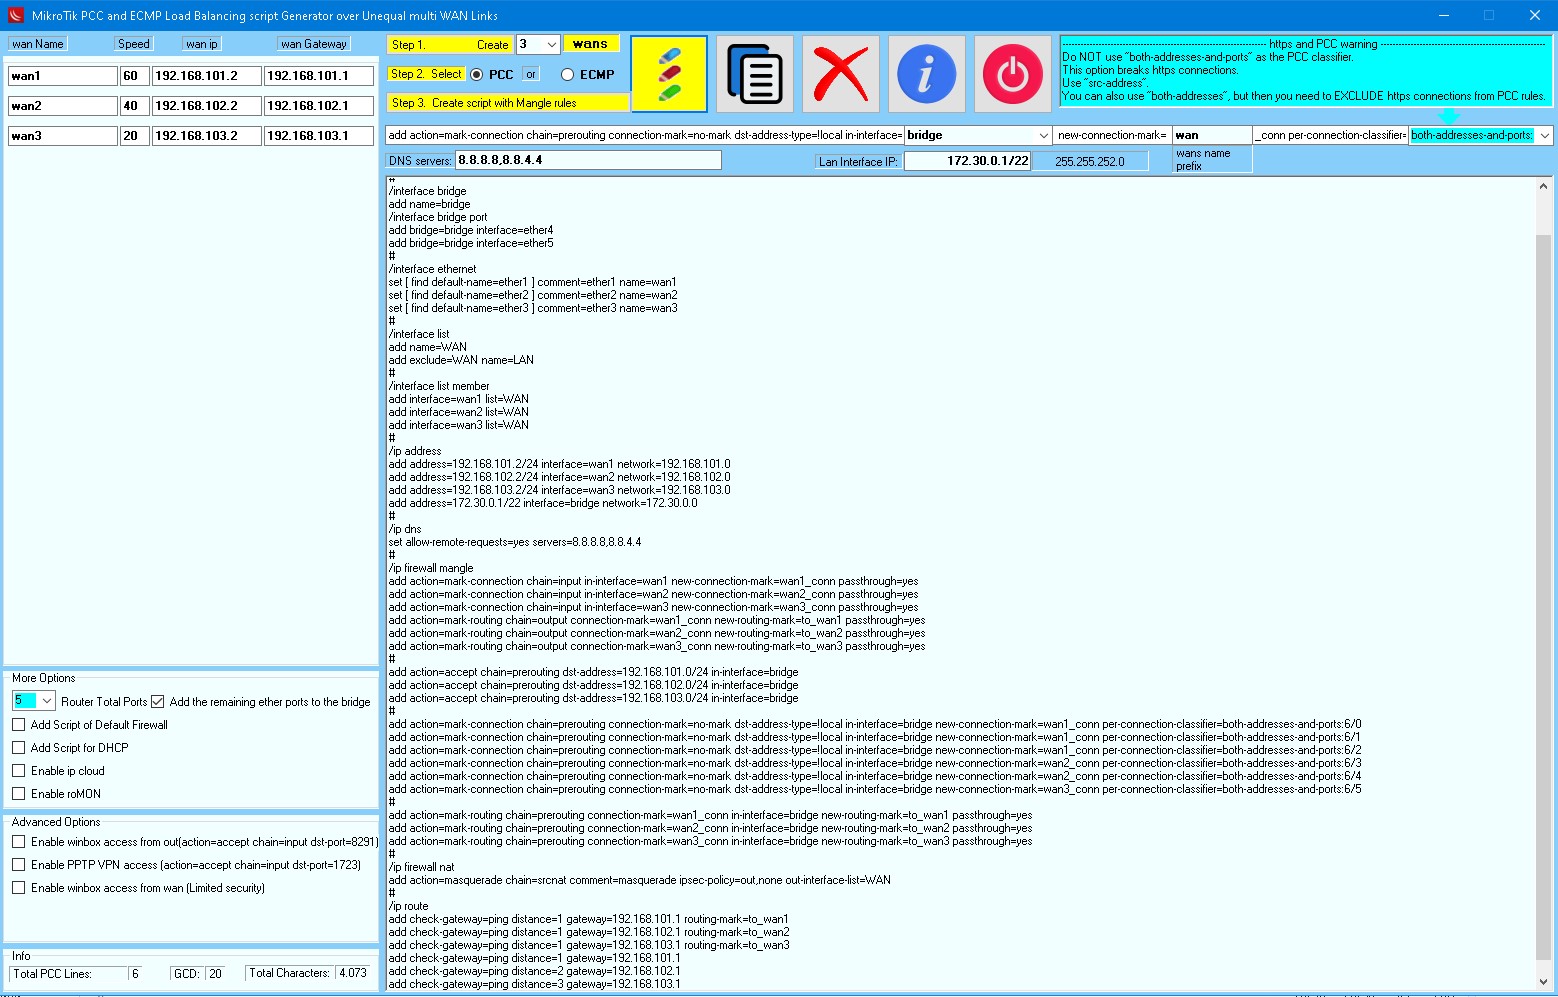Image resolution: width=1558 pixels, height=997 pixels.
Task: Open the blue info icon
Action: click(927, 74)
